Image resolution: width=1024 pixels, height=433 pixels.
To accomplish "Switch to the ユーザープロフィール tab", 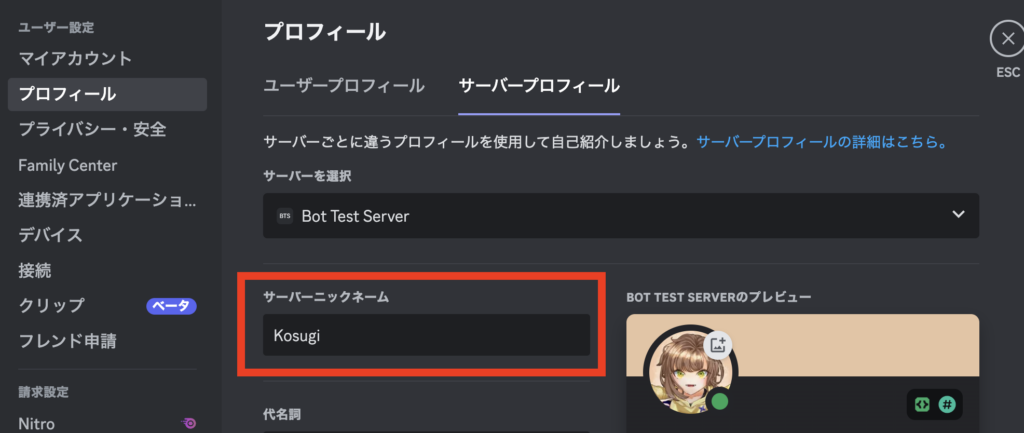I will coord(344,86).
